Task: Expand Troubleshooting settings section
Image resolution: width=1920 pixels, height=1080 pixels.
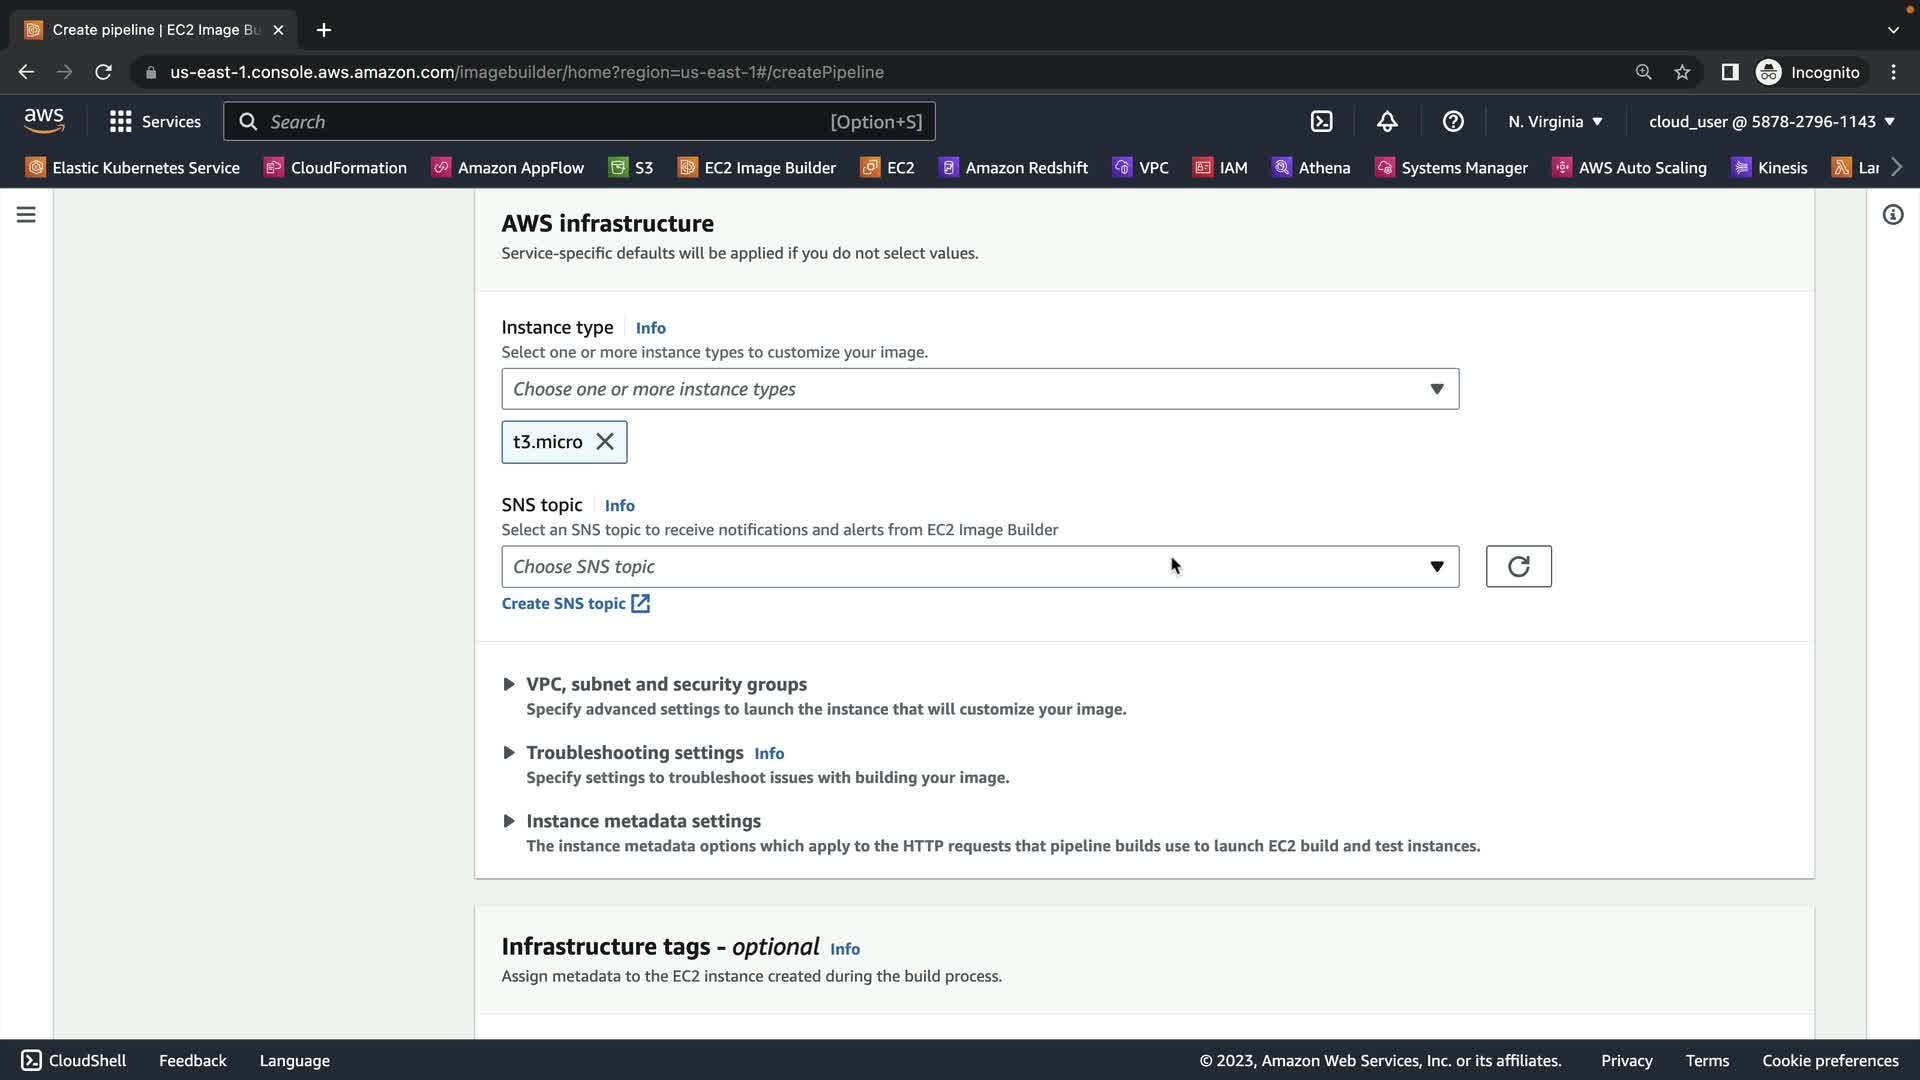Action: [x=634, y=752]
